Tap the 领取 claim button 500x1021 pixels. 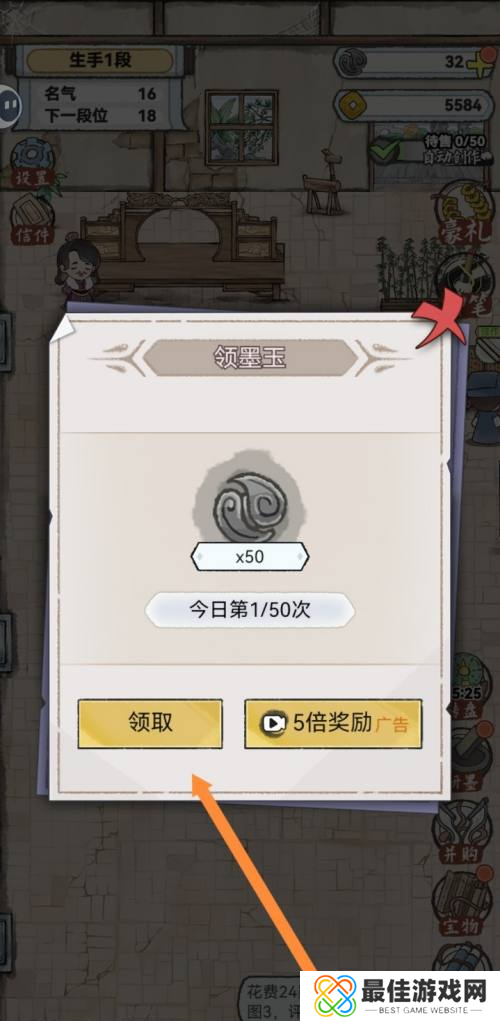coord(150,723)
